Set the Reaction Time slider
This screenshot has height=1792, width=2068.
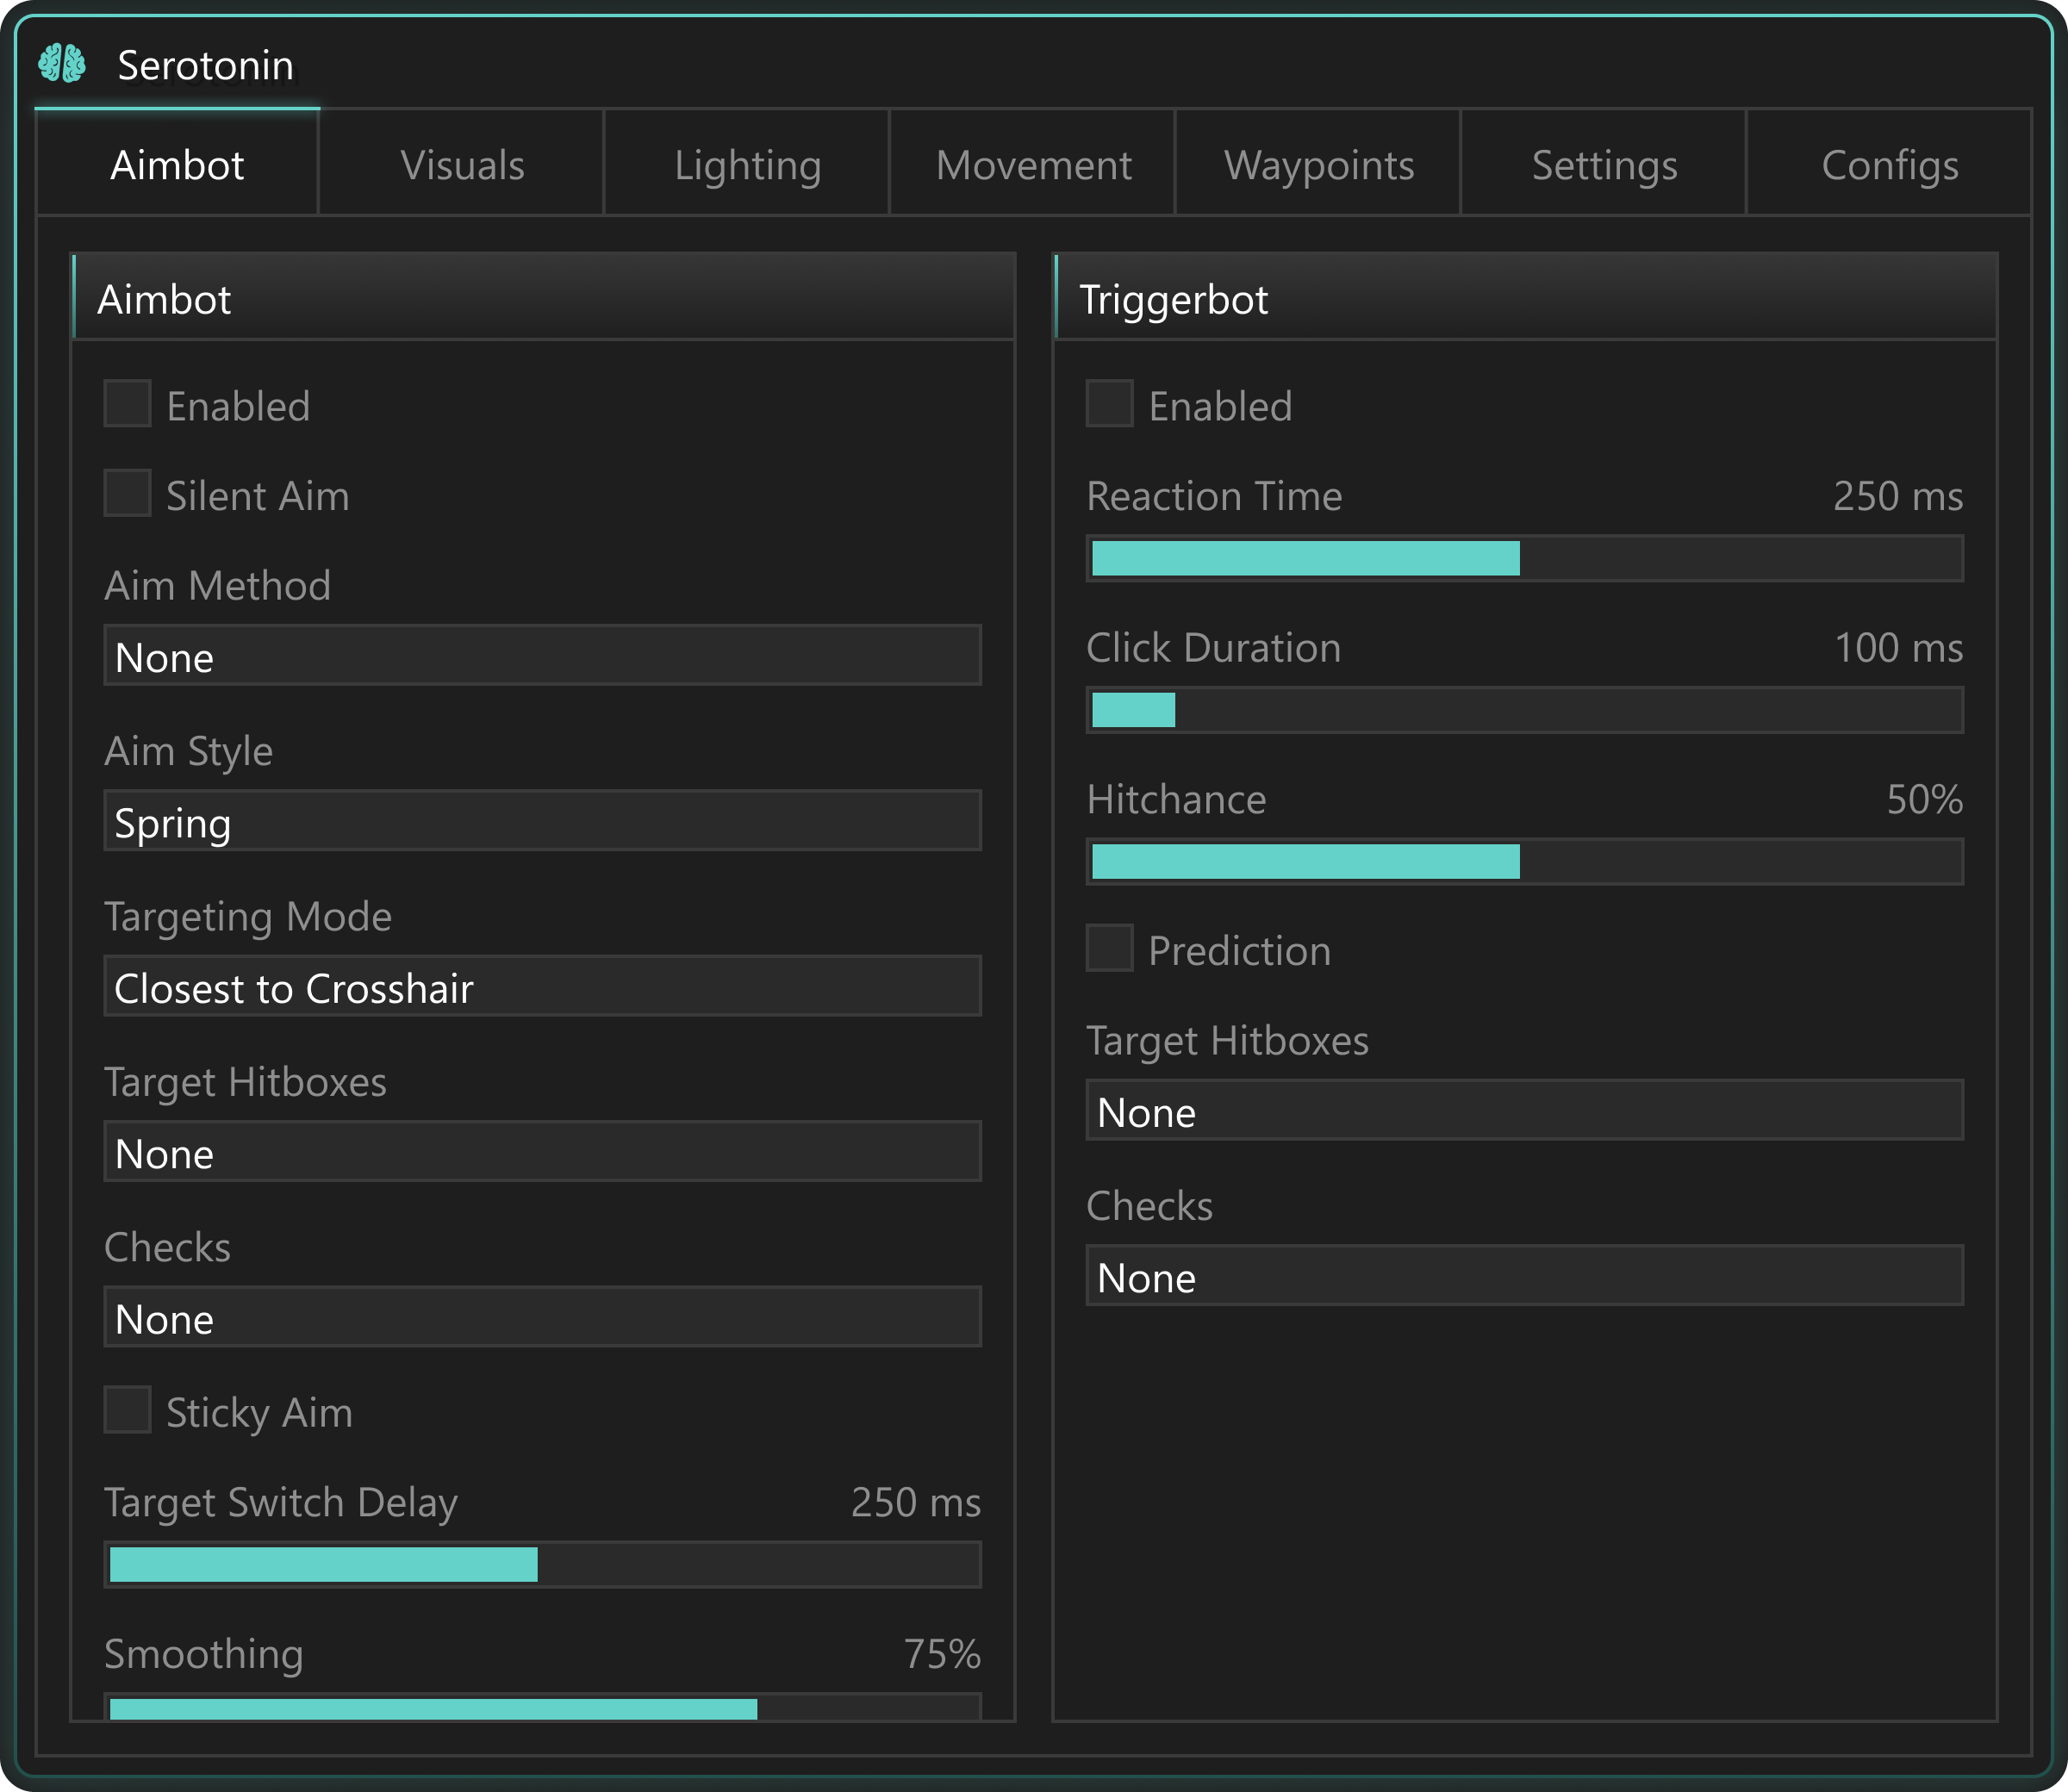[x=1525, y=558]
